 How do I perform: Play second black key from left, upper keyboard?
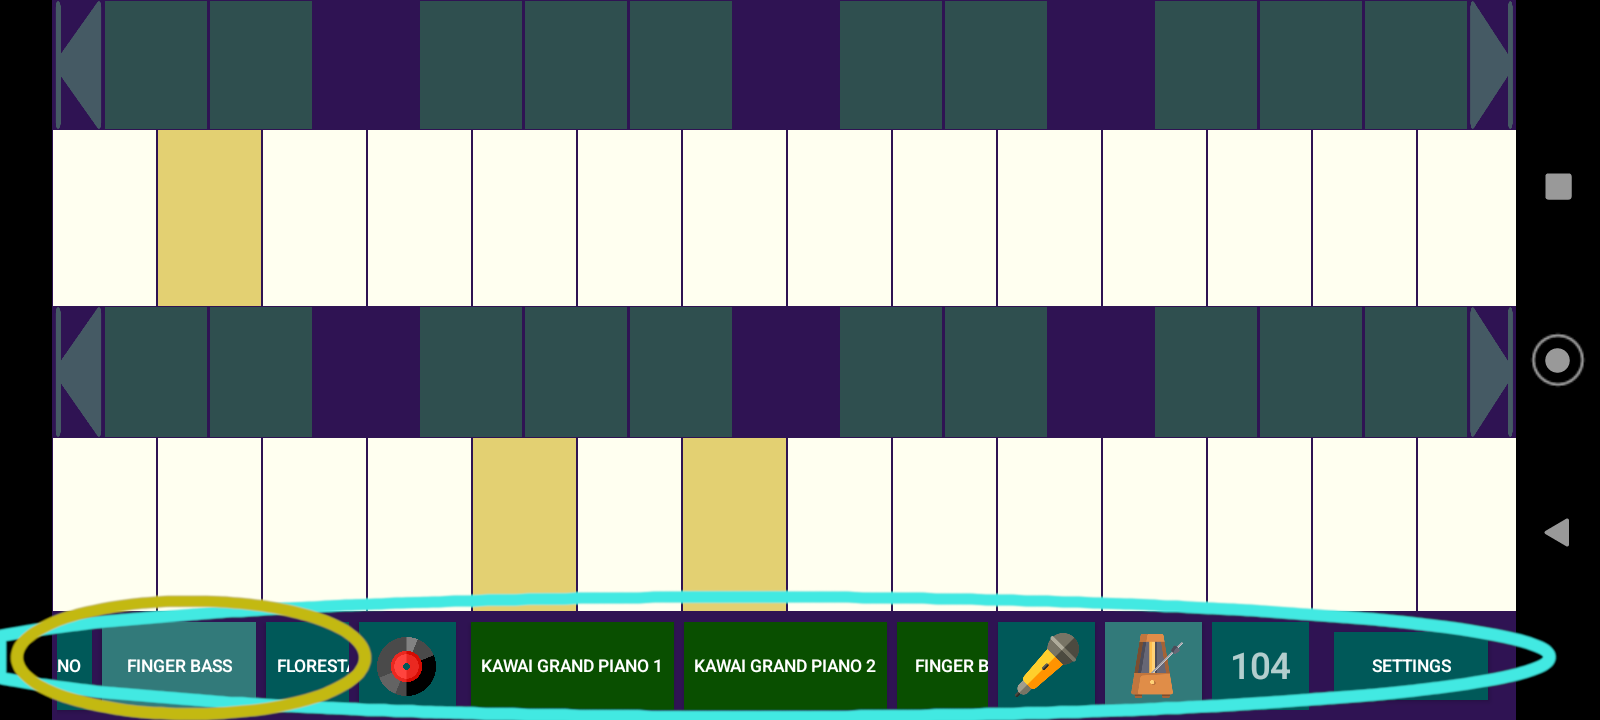point(261,64)
